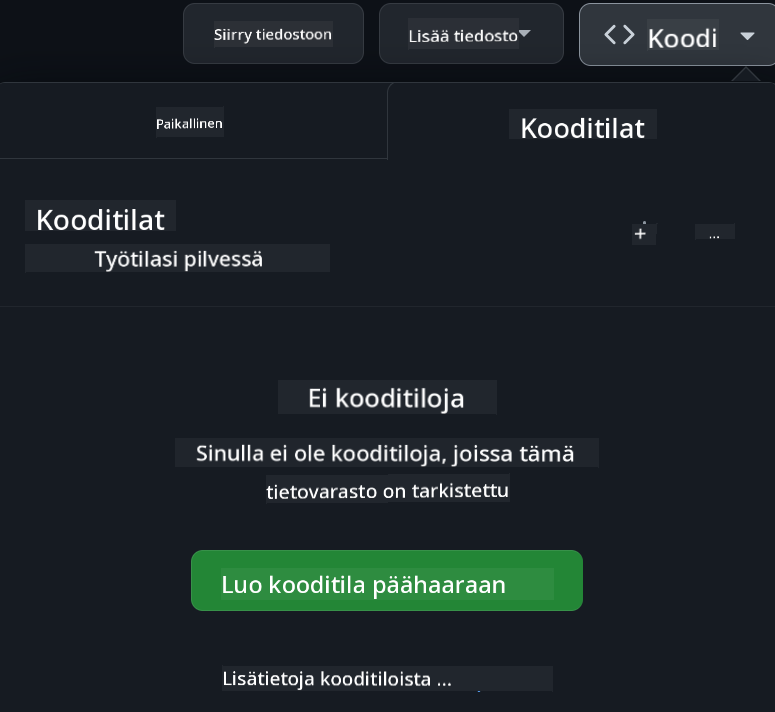Open the Lisää tiedosto dropdown arrow

click(525, 35)
